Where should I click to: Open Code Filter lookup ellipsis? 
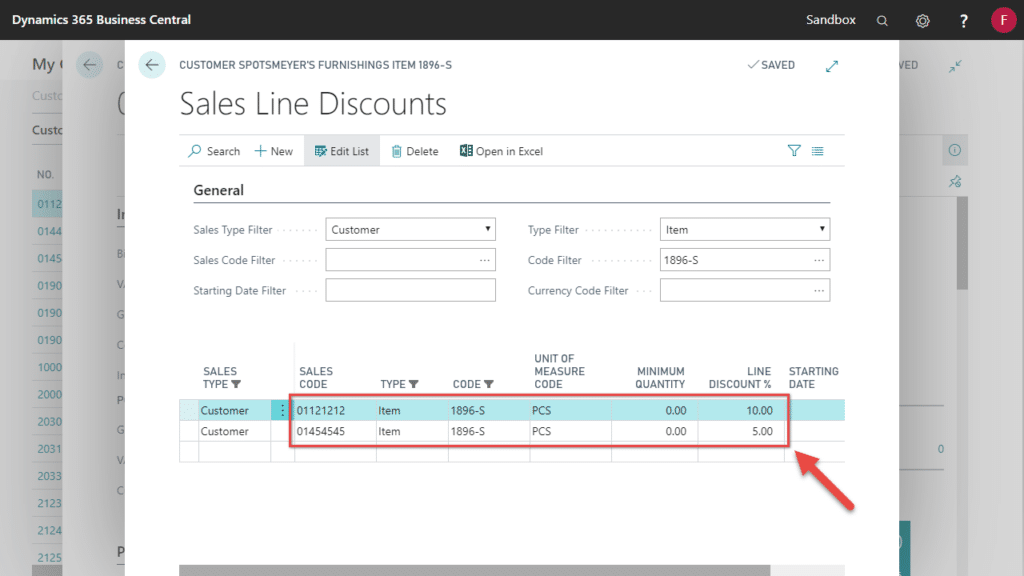(819, 260)
